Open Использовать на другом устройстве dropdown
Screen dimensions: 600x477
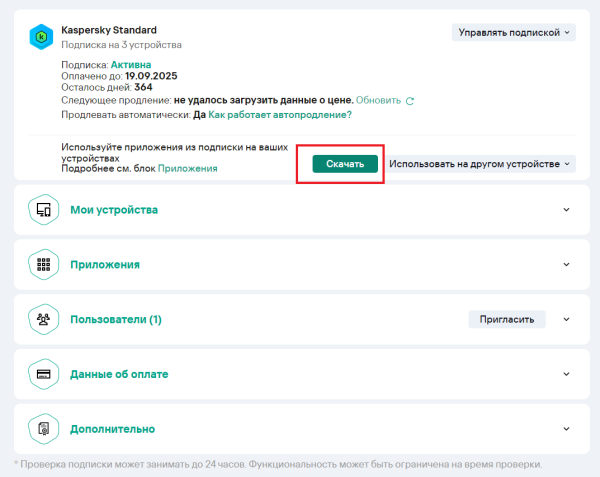point(480,164)
